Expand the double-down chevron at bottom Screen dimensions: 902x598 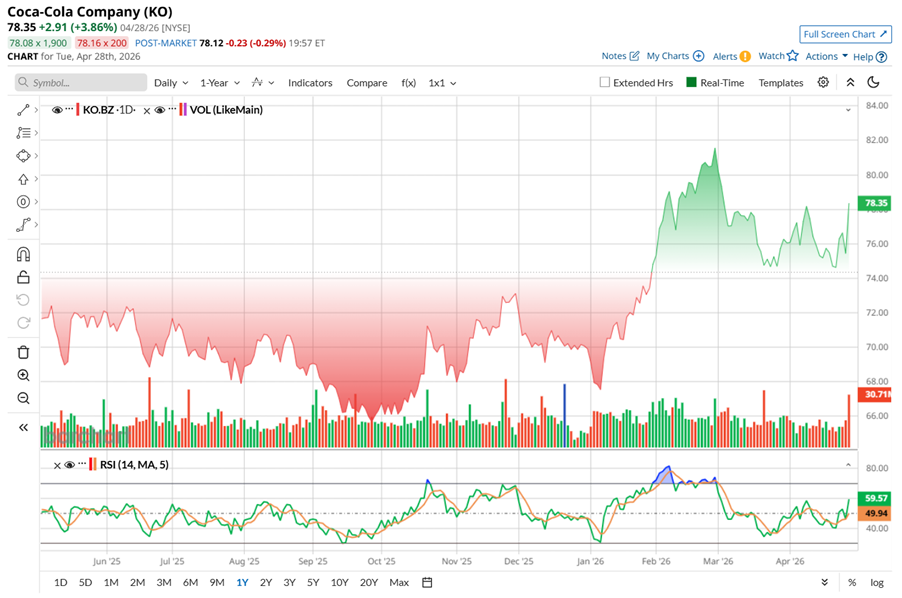click(824, 582)
